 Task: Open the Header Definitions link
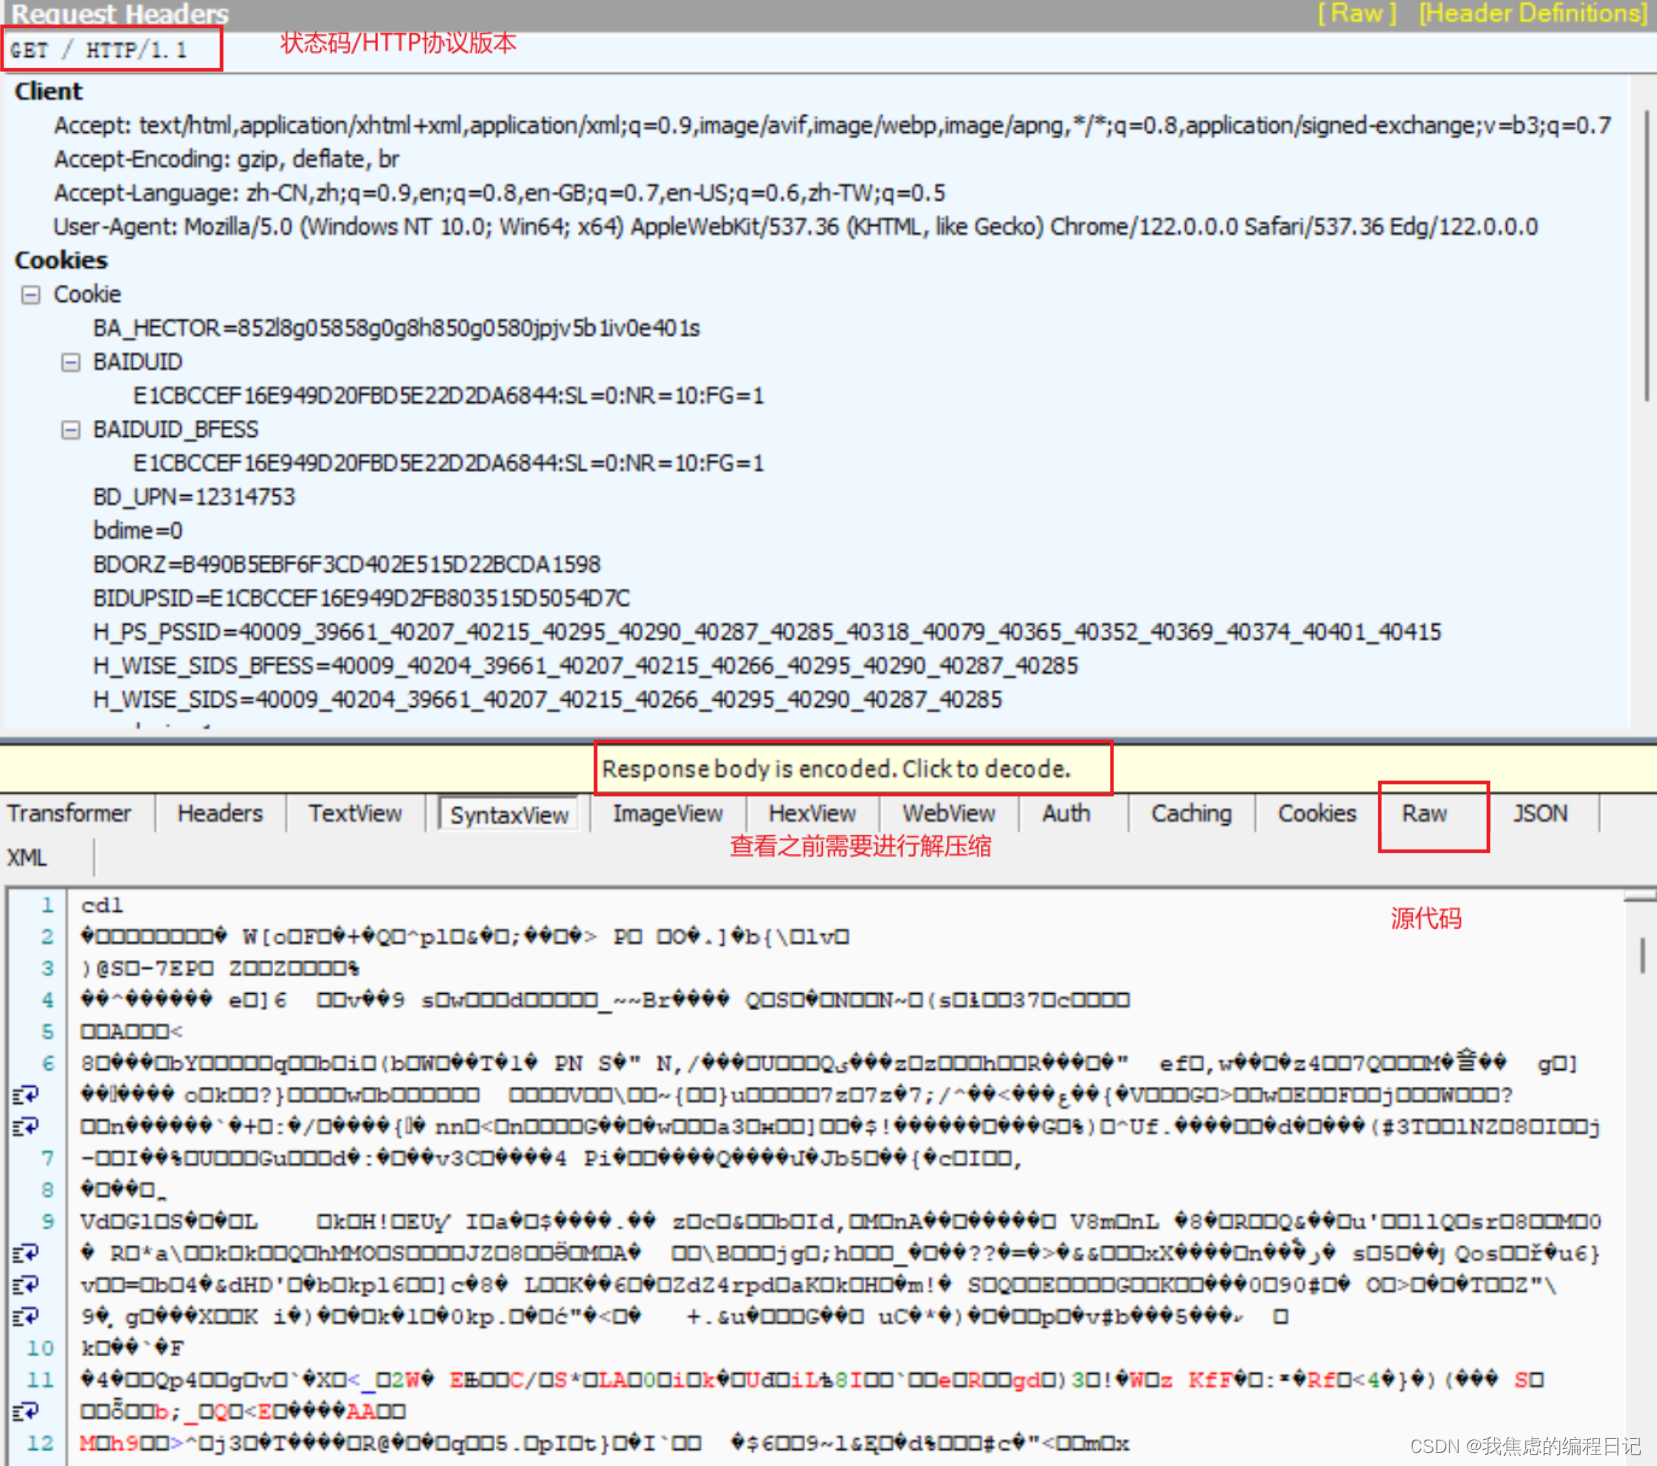tap(1533, 13)
